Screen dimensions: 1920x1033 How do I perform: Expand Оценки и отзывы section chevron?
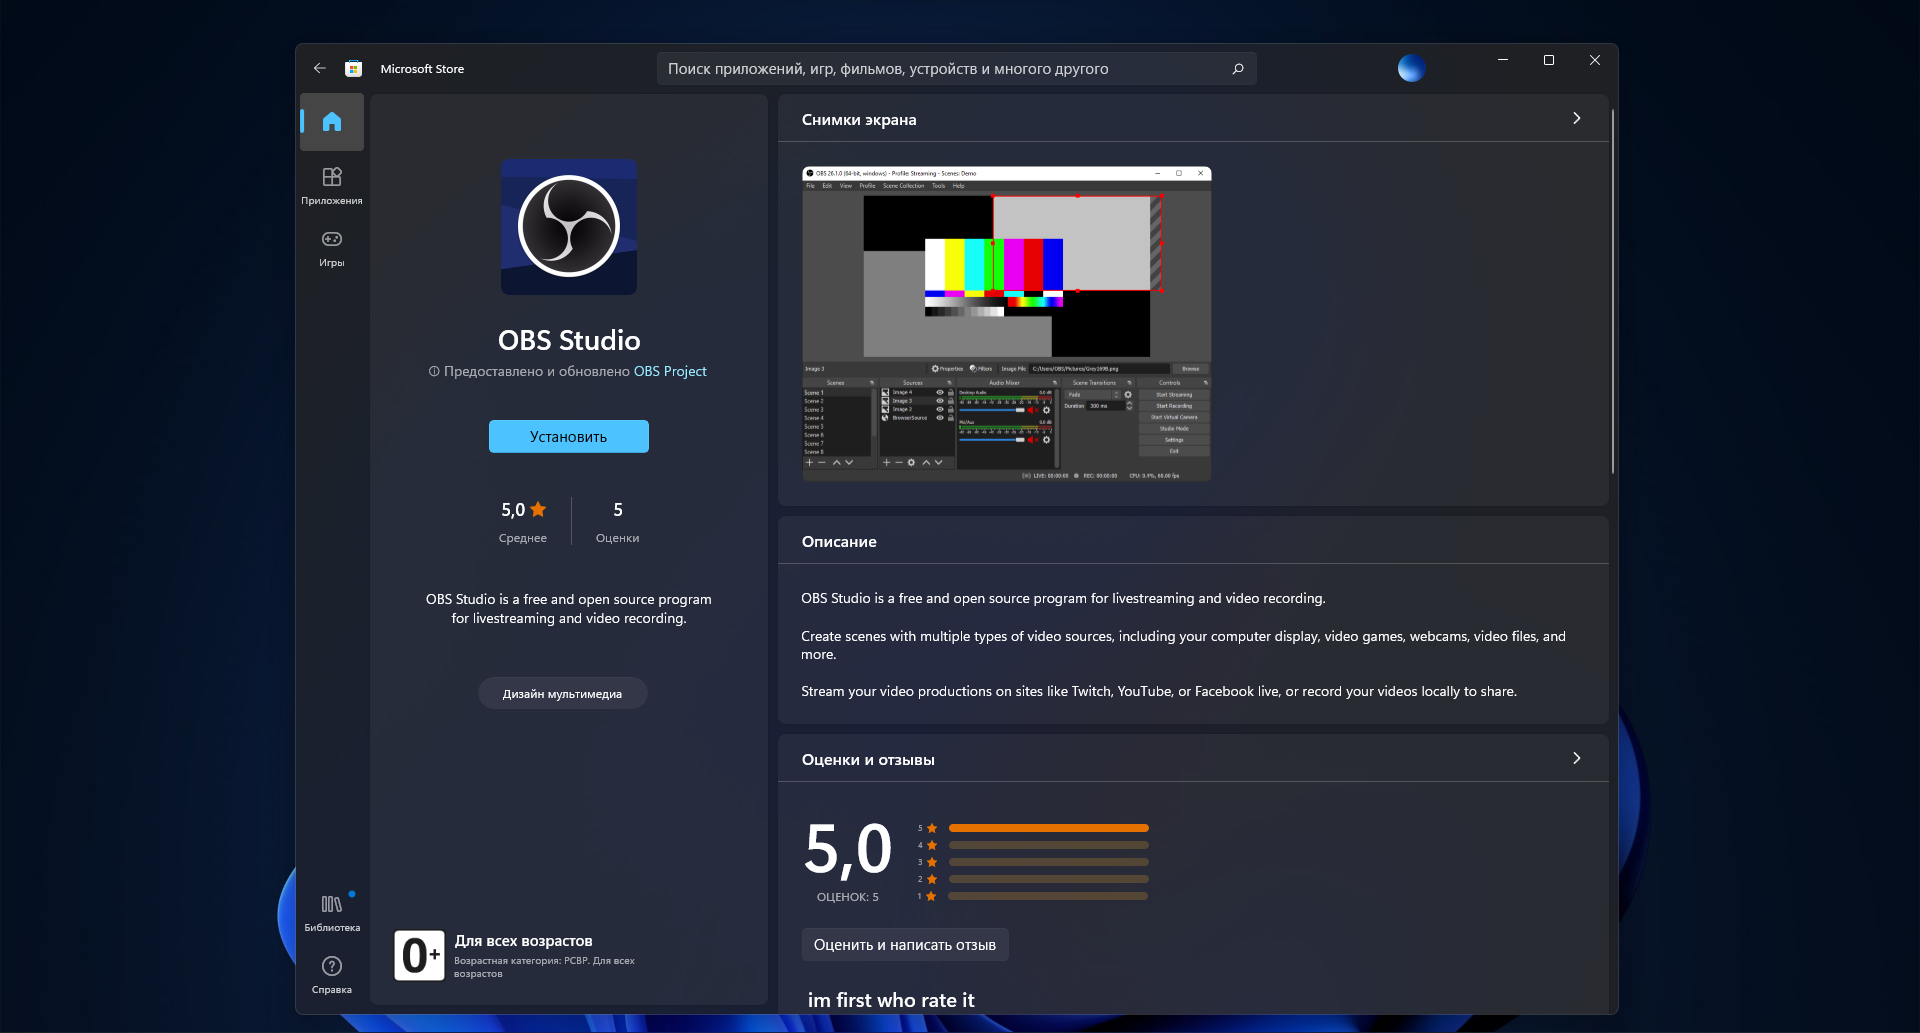point(1577,758)
